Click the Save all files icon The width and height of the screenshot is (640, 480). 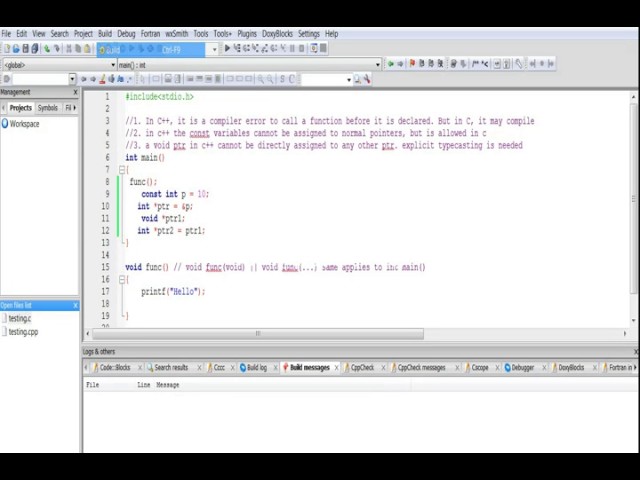tap(35, 49)
